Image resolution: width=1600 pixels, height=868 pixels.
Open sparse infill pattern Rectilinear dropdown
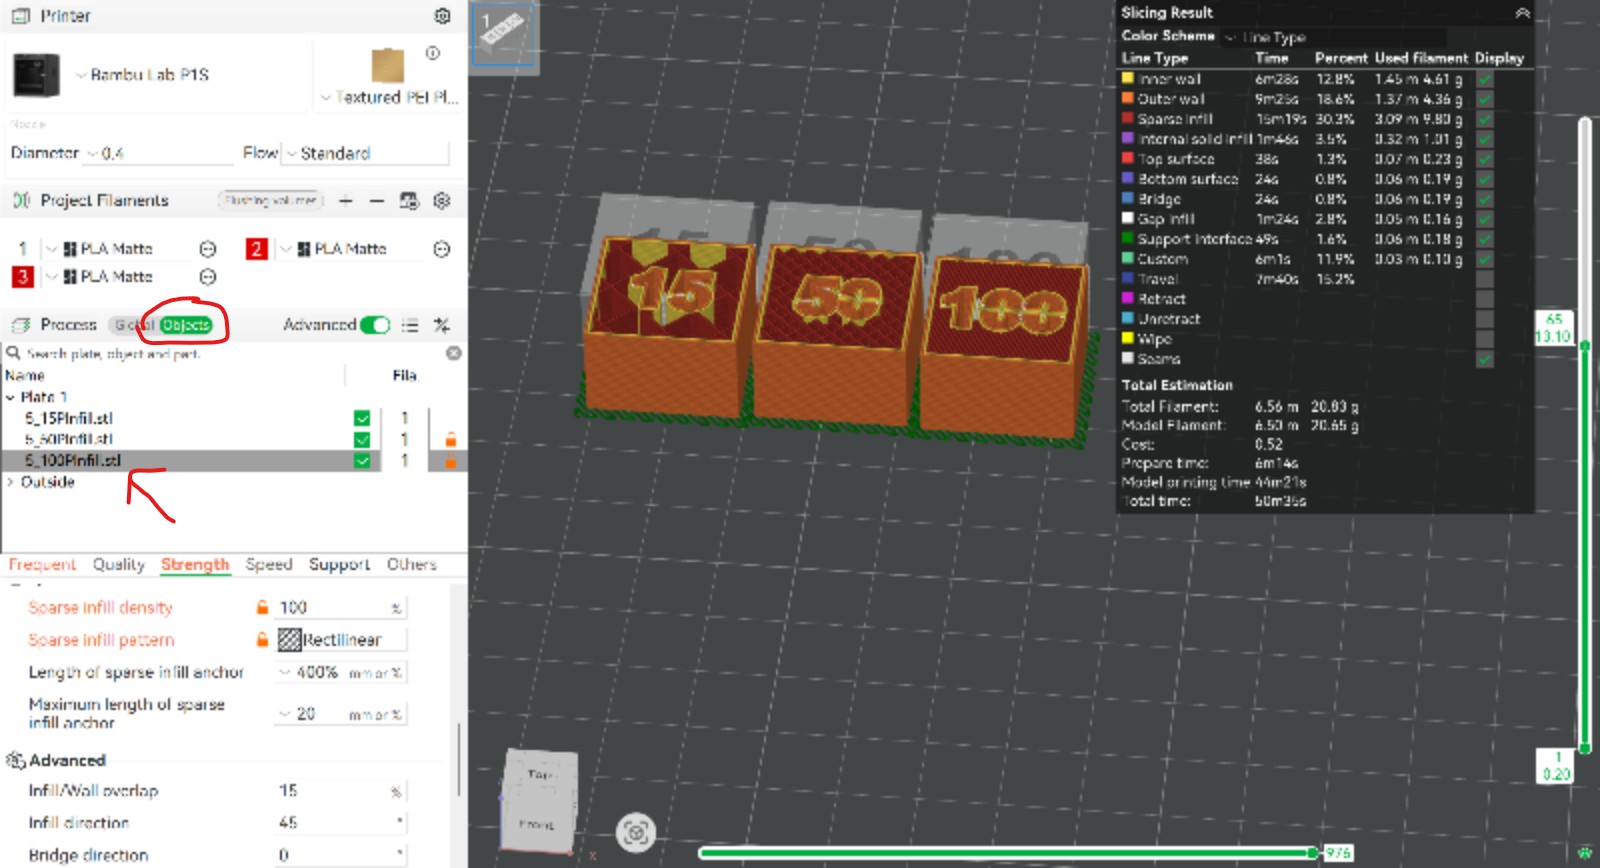coord(342,640)
